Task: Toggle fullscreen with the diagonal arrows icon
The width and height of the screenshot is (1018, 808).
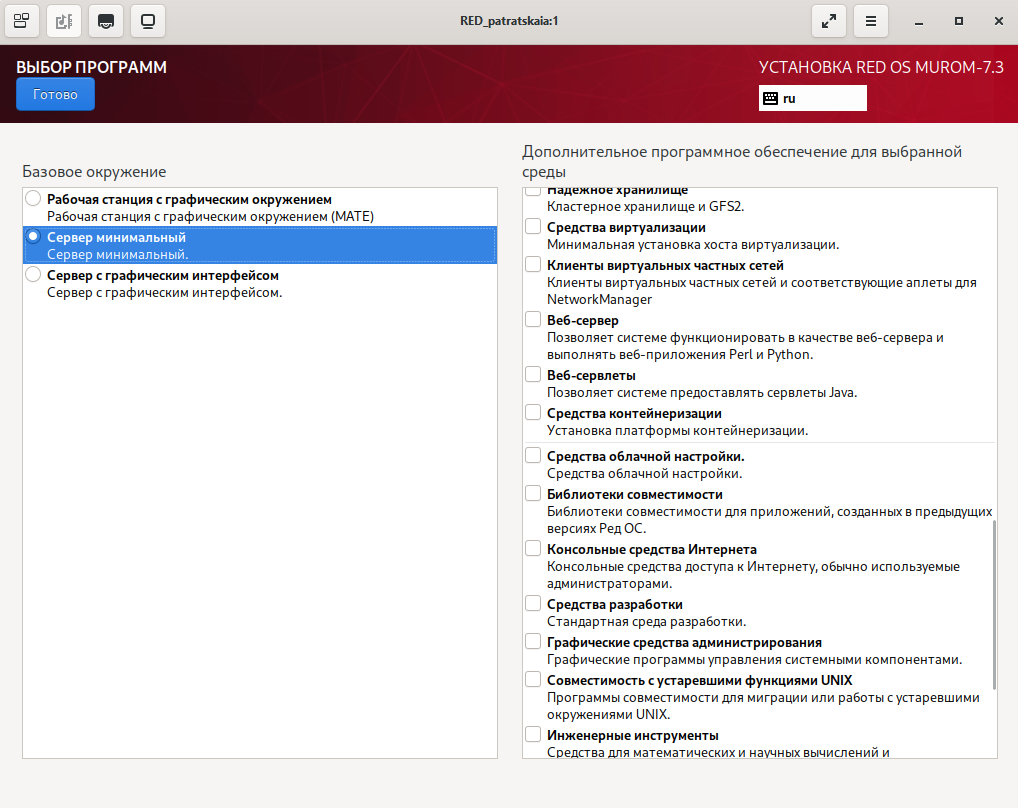Action: (x=828, y=21)
